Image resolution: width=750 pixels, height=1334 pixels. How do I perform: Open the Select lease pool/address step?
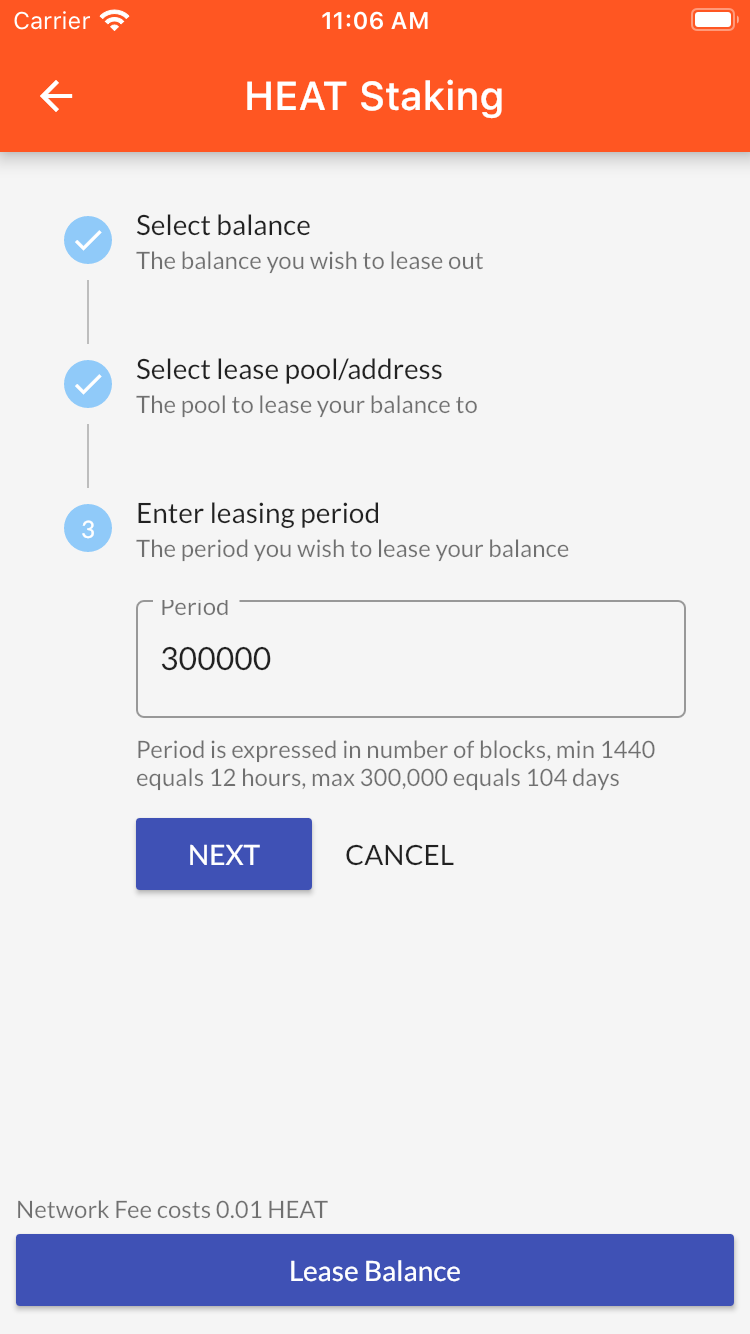click(289, 370)
